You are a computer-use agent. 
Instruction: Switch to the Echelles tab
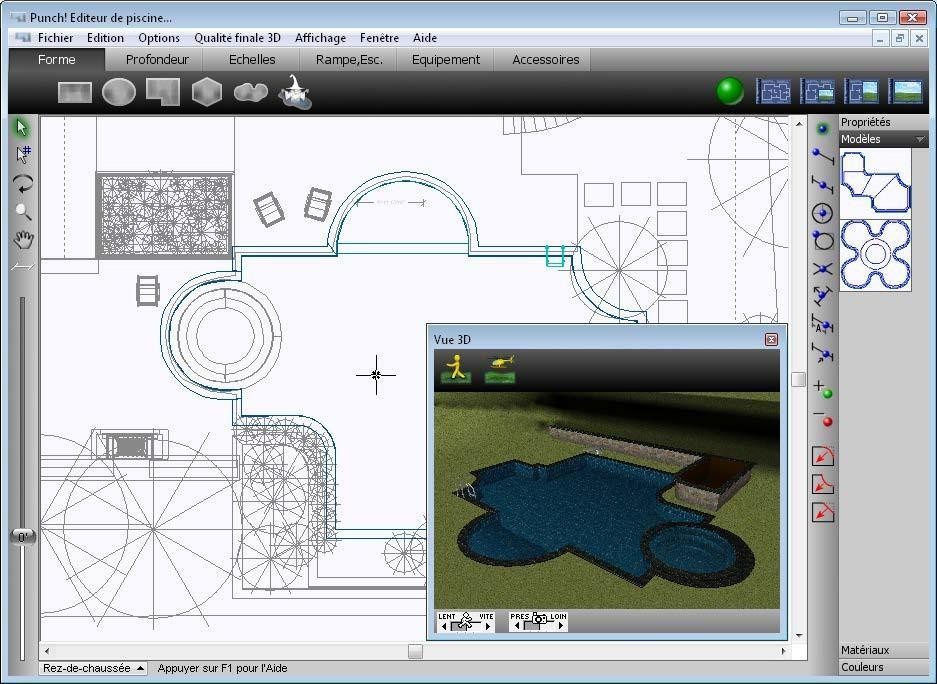252,60
